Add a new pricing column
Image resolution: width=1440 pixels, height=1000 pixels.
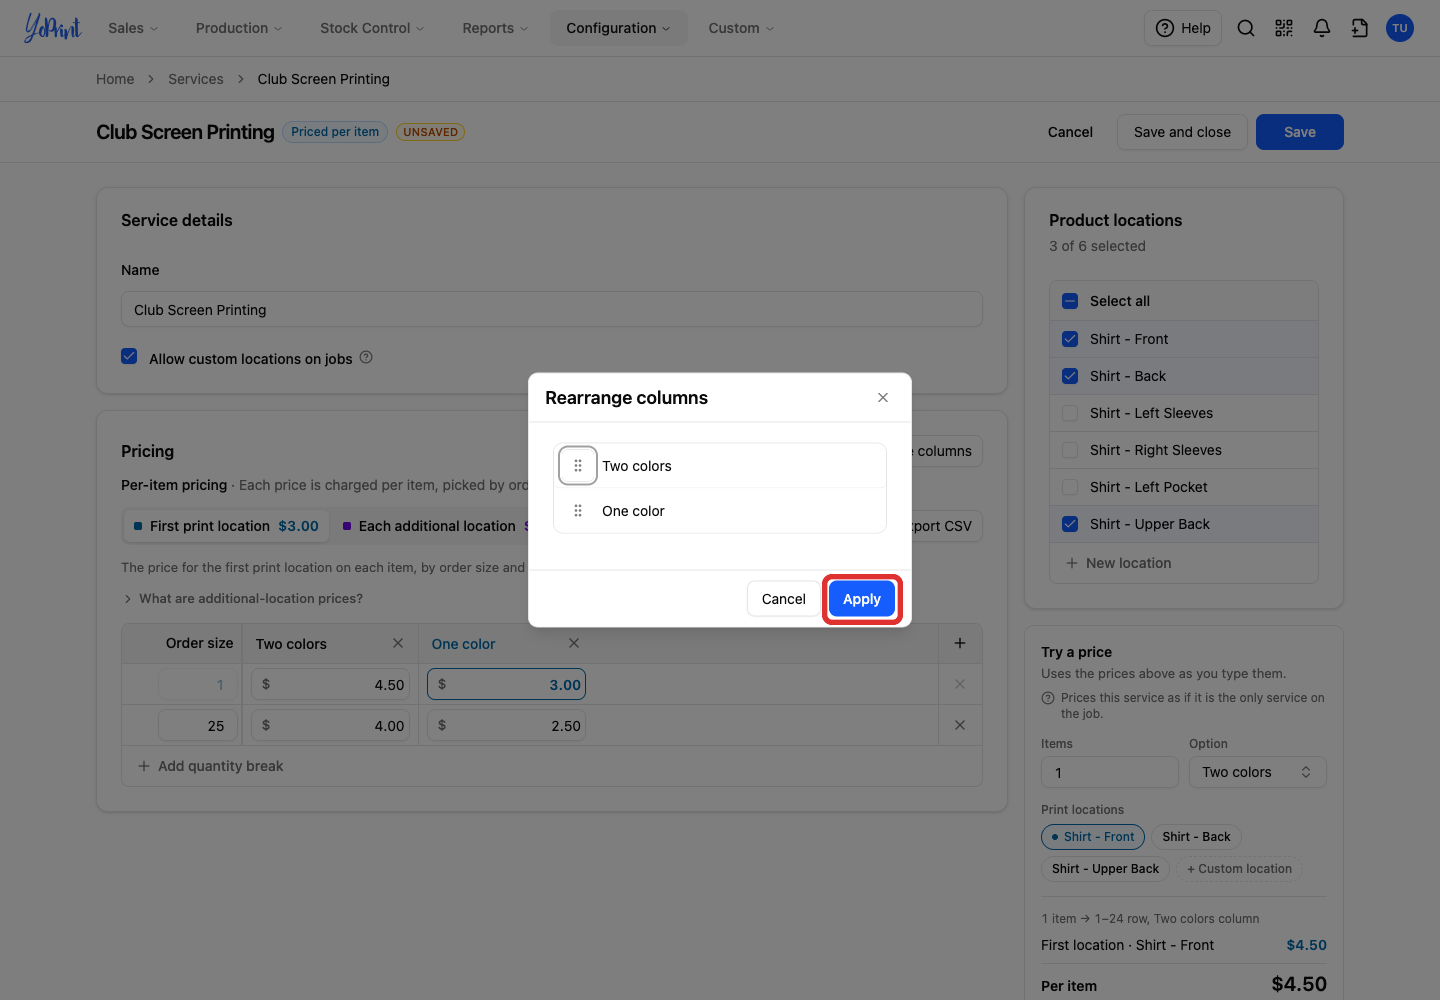tap(960, 643)
